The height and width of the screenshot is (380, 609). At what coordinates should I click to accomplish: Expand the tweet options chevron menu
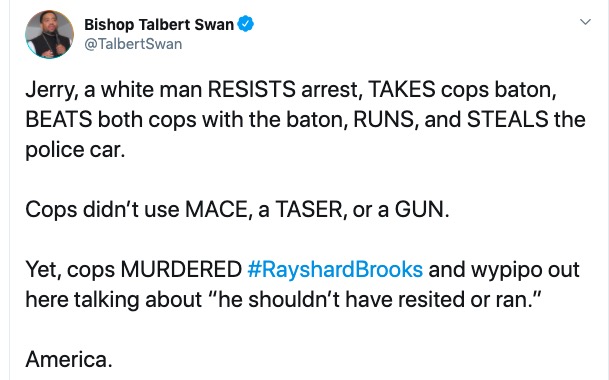585,22
